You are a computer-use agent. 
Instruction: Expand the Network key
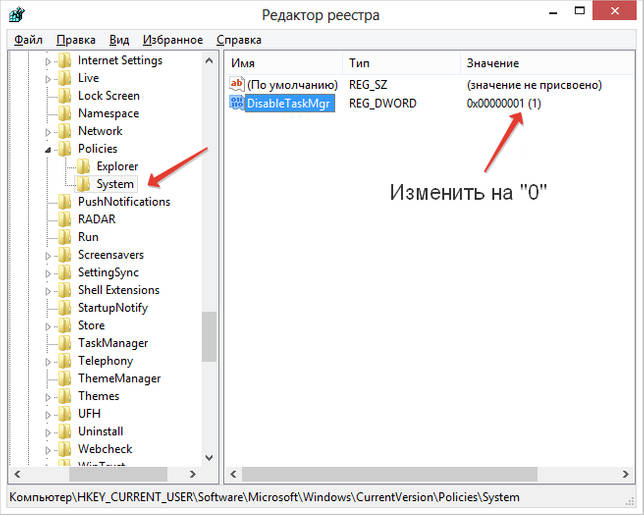tap(48, 132)
